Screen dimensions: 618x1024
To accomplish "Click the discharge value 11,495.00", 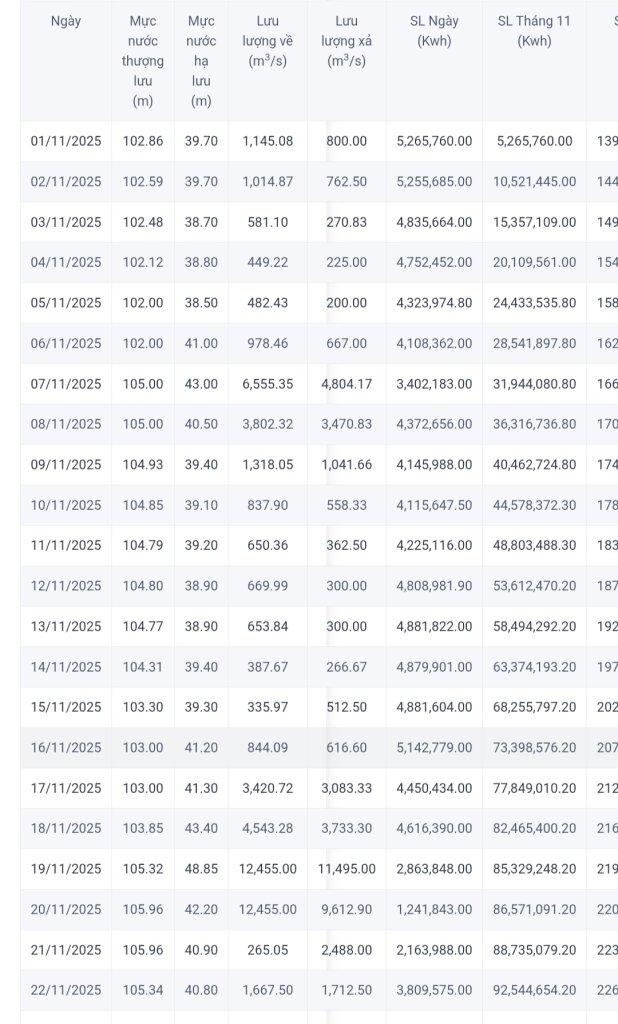I will coord(346,869).
